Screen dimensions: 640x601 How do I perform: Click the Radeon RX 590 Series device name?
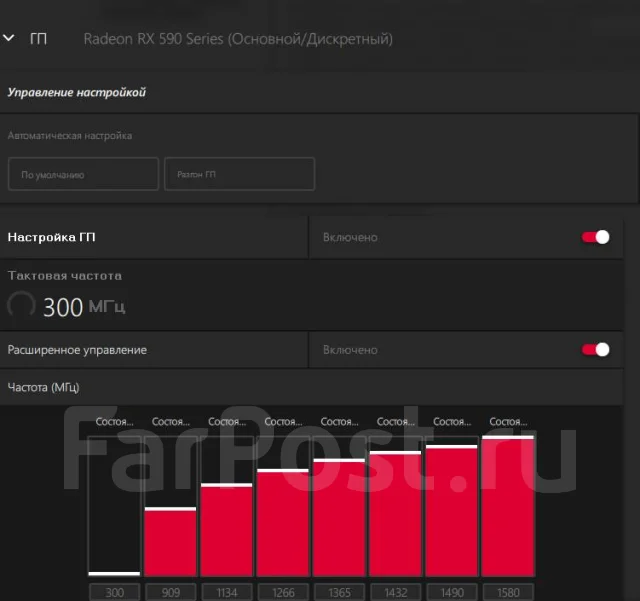(238, 39)
